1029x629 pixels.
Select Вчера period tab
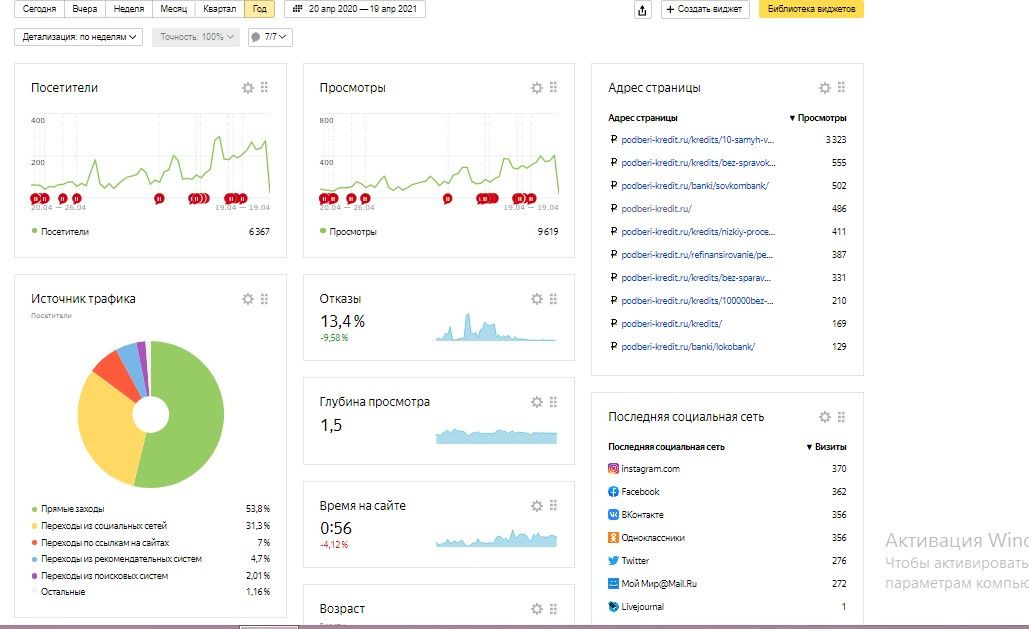tap(85, 9)
